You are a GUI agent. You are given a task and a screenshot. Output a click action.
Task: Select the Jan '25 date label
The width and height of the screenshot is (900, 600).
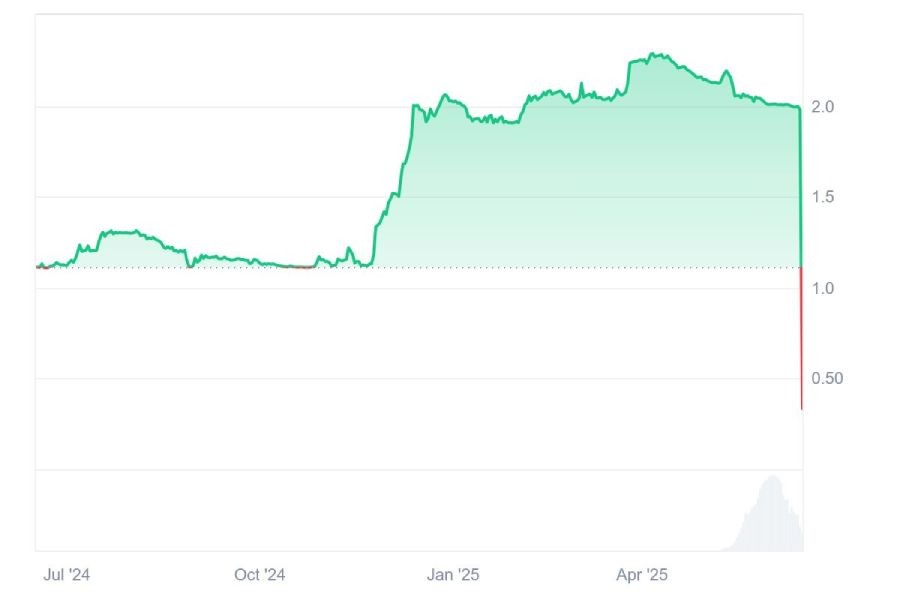[x=453, y=575]
